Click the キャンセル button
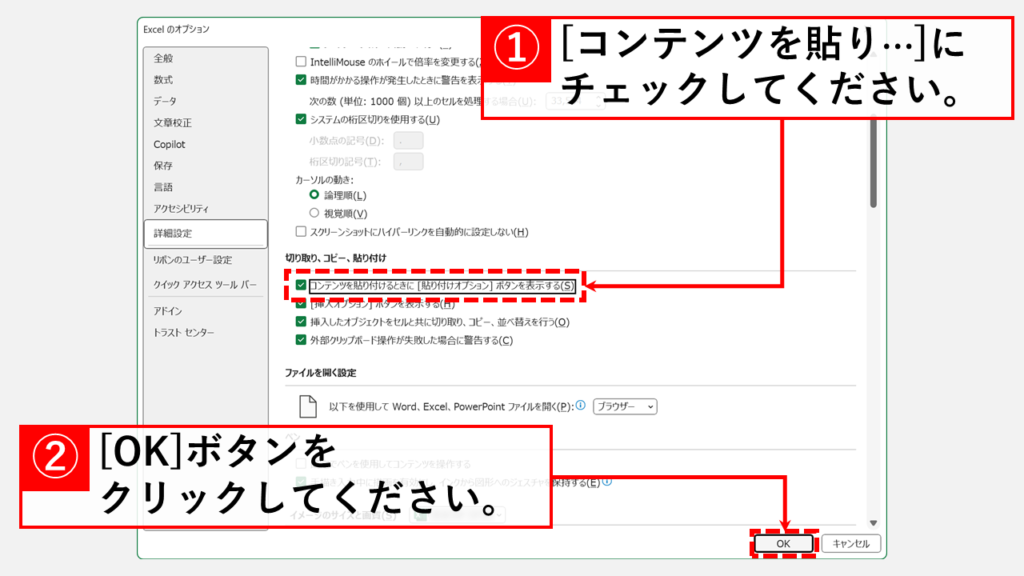 [x=851, y=543]
